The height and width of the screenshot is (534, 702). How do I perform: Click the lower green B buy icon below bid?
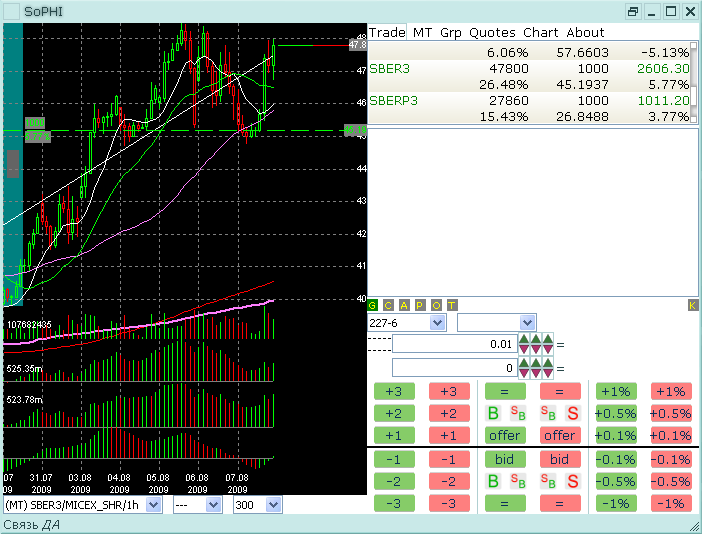[x=493, y=481]
